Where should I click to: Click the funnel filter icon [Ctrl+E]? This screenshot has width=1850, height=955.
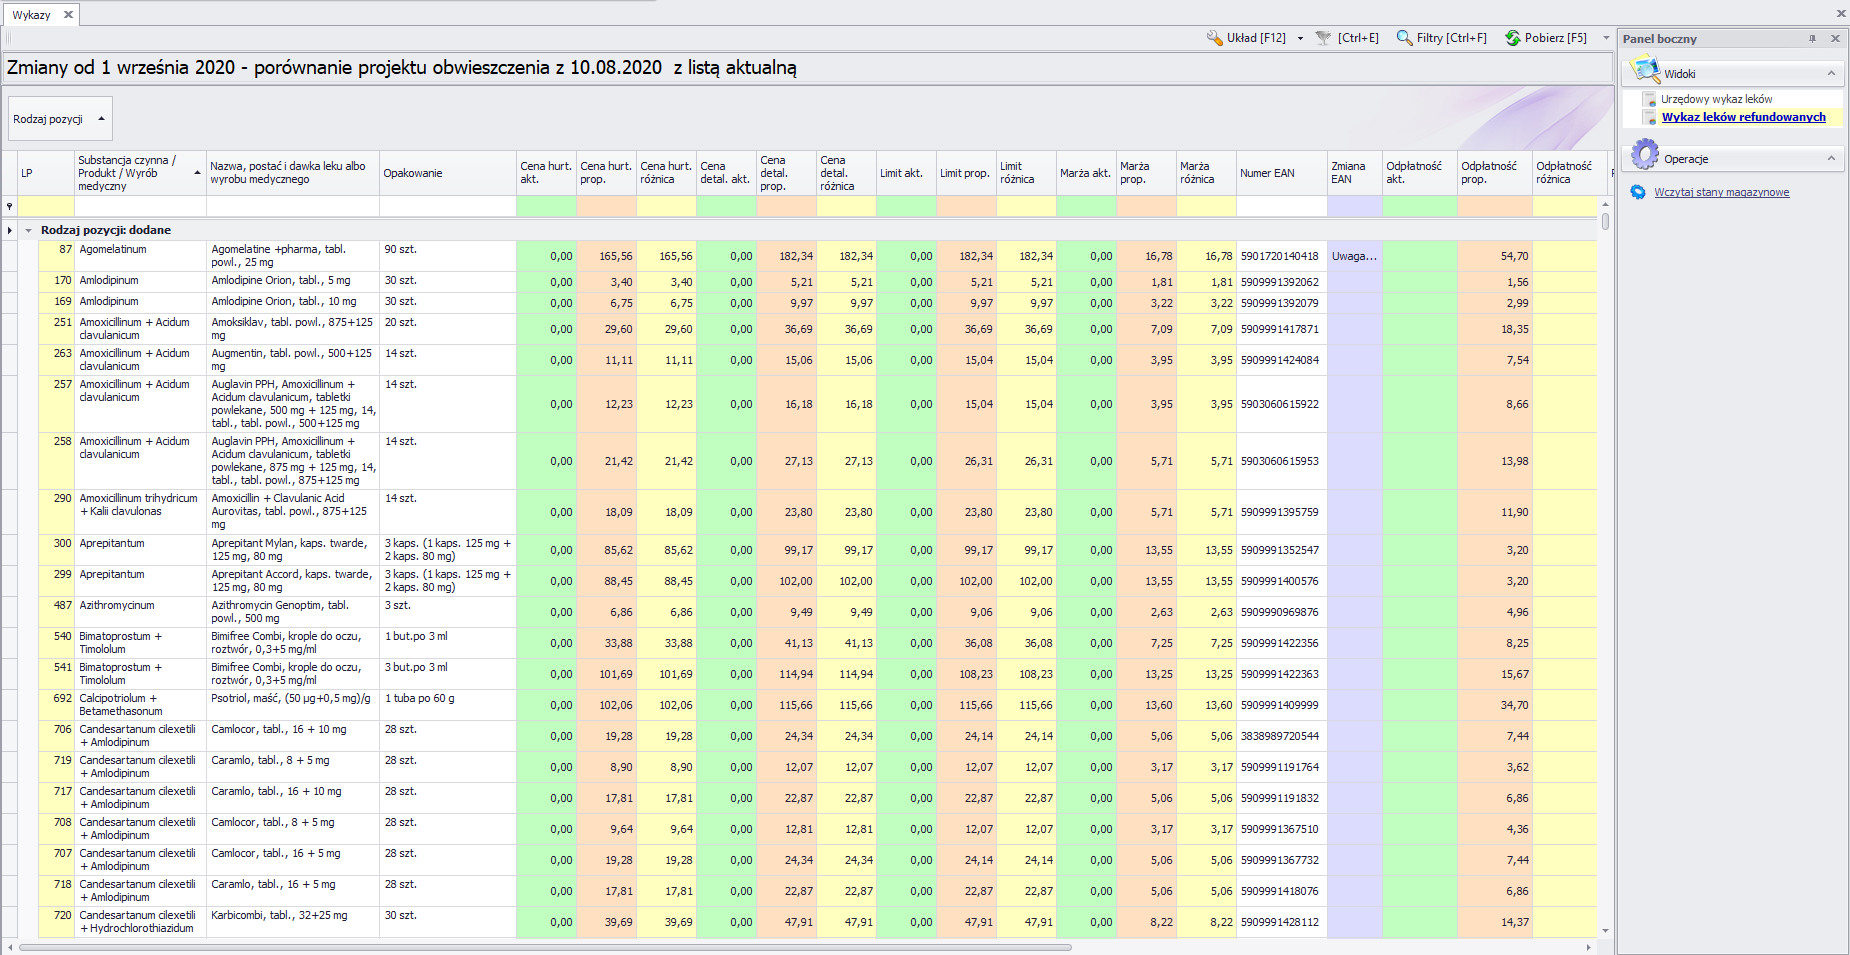(x=1323, y=38)
